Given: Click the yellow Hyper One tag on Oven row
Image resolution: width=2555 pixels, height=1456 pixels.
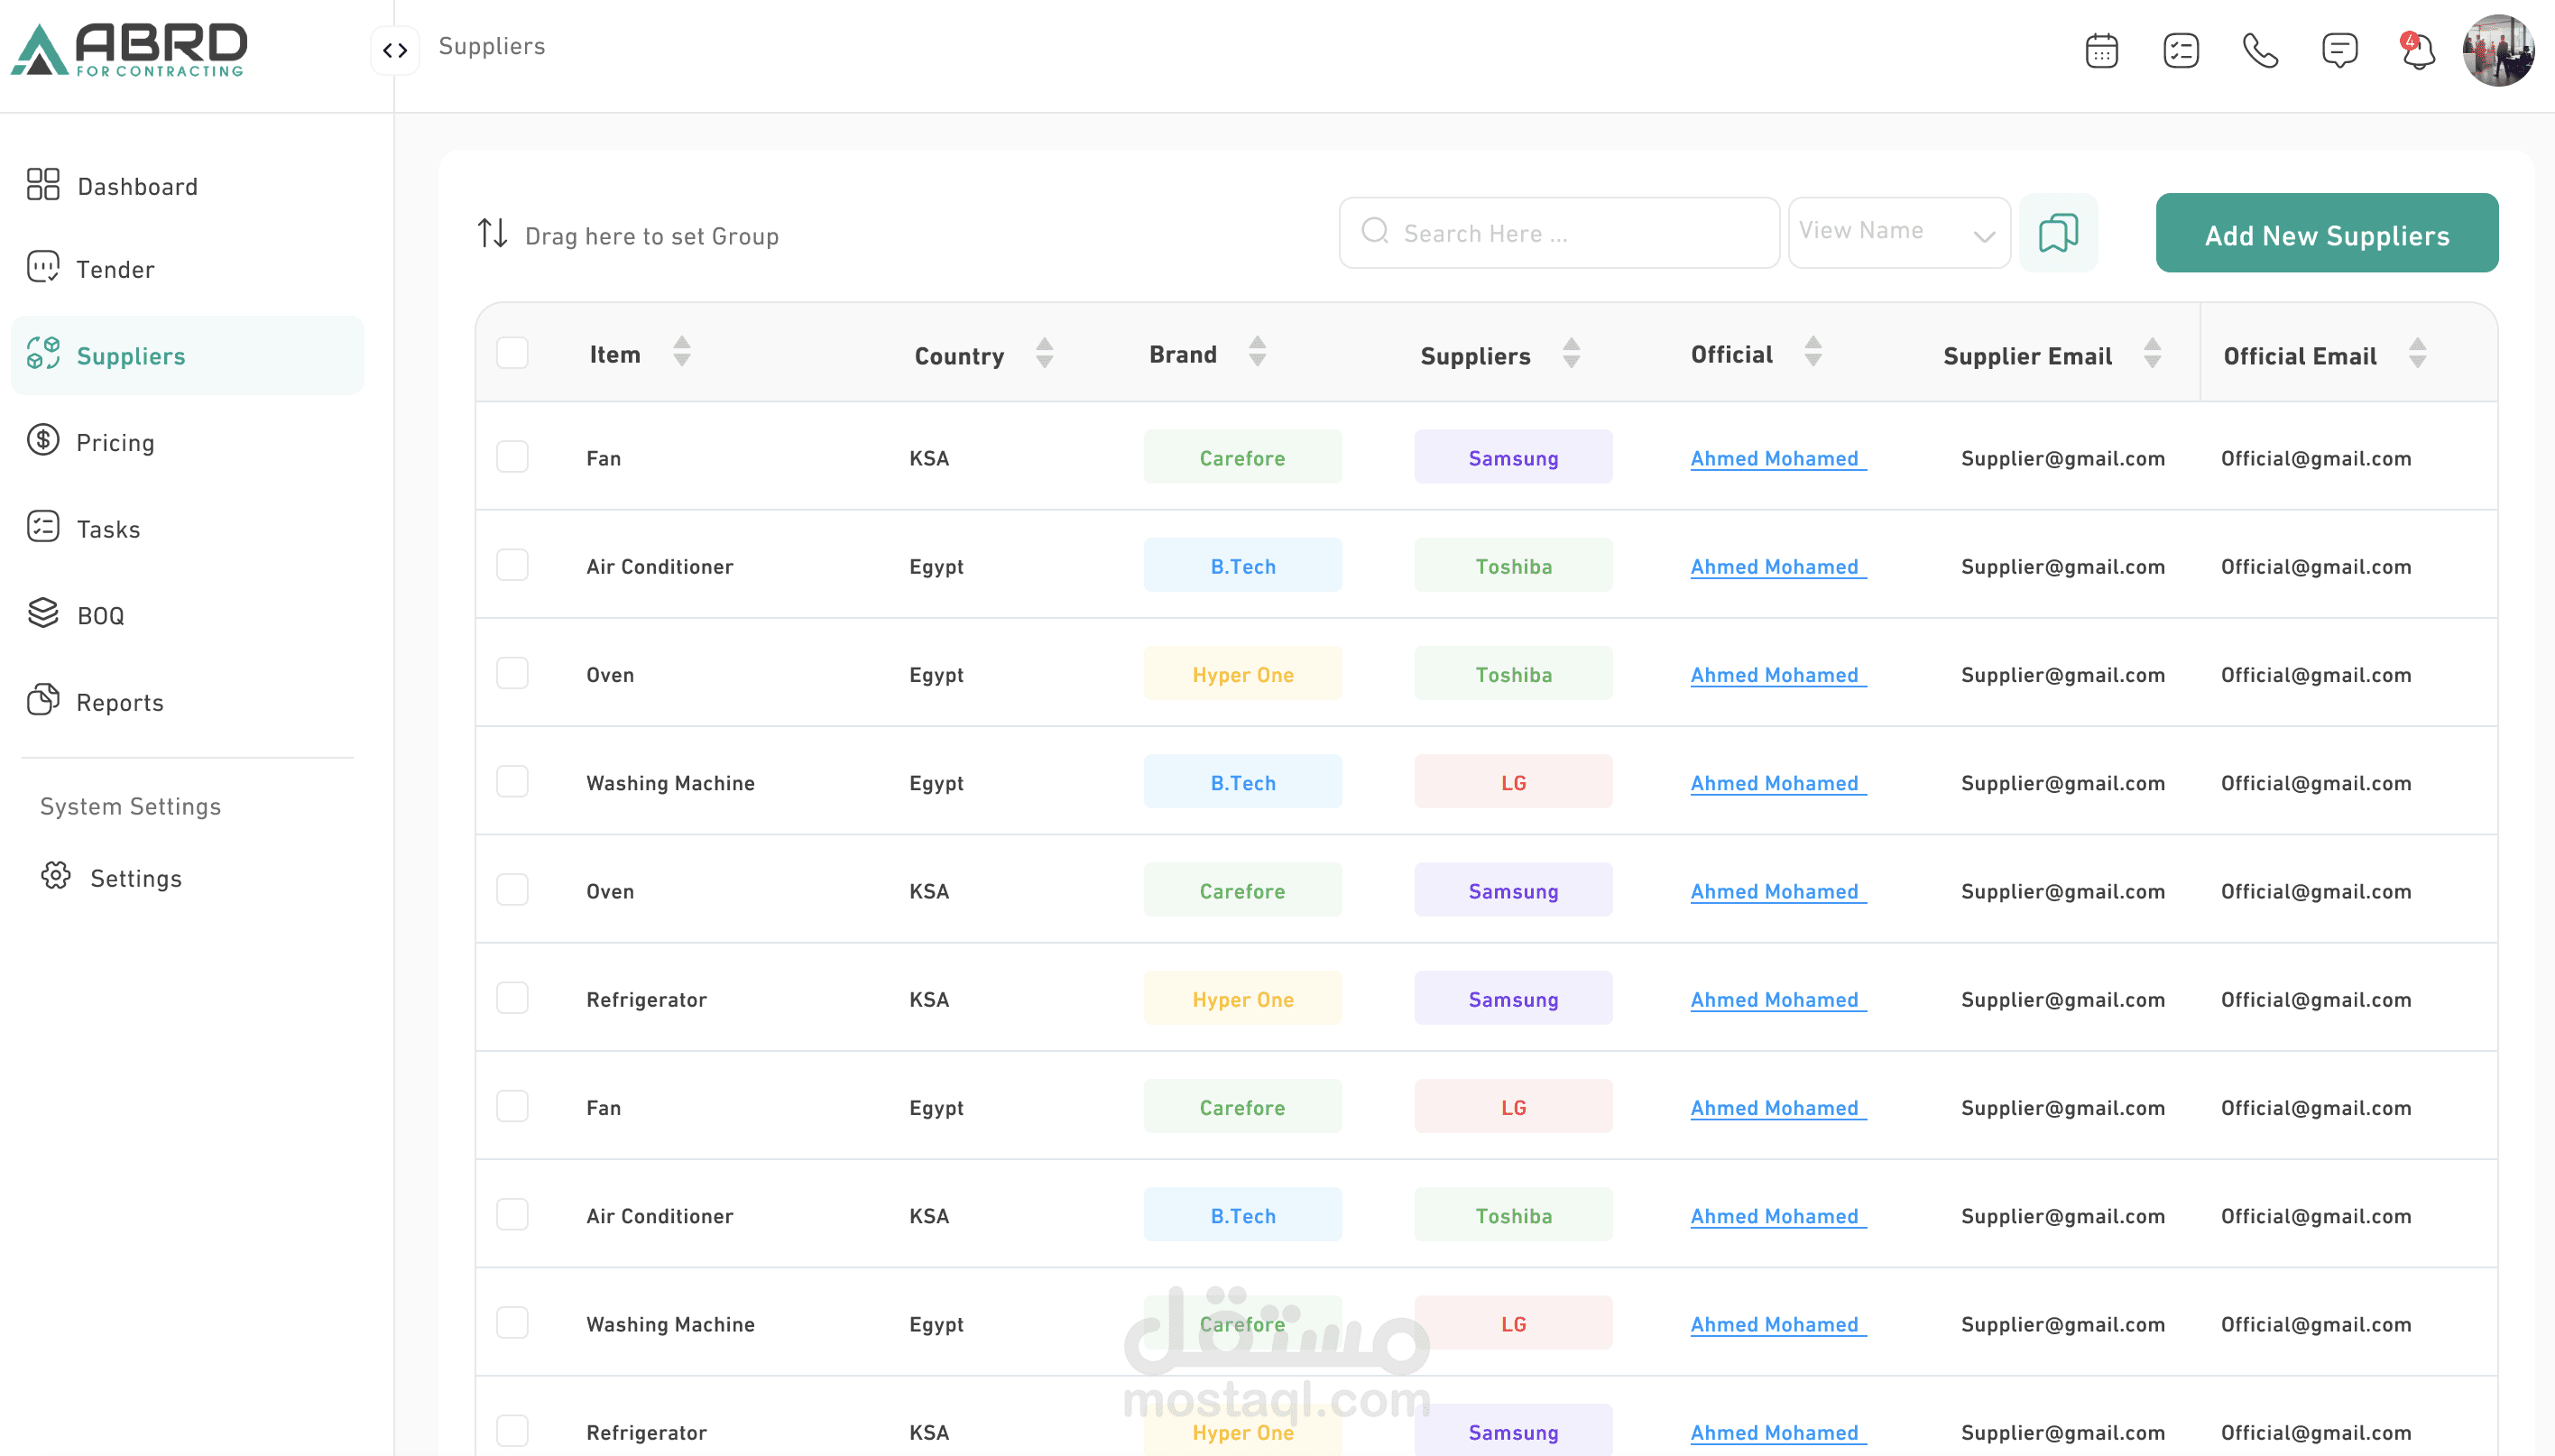Looking at the screenshot, I should click(1242, 674).
